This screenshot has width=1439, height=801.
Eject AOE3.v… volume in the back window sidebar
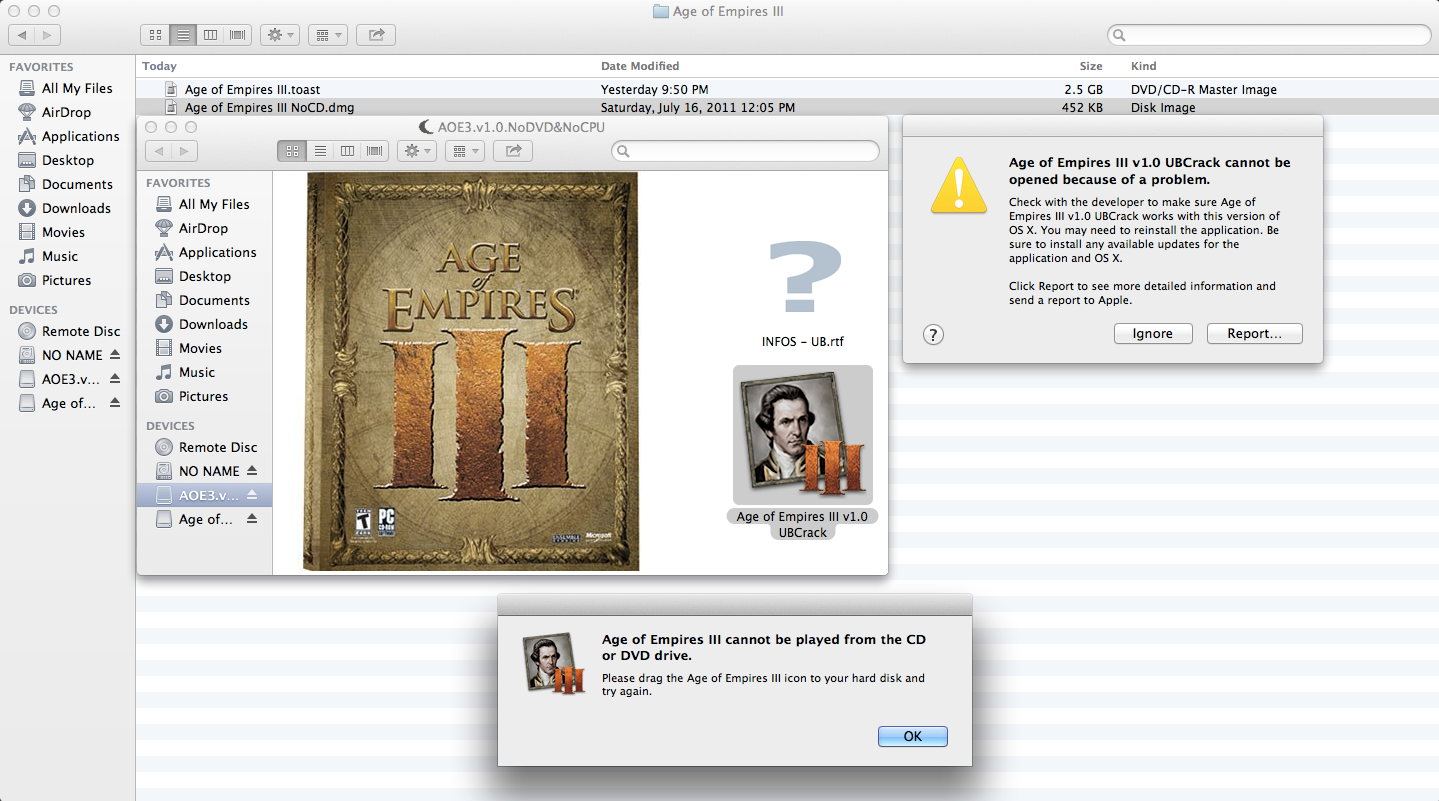coord(114,379)
